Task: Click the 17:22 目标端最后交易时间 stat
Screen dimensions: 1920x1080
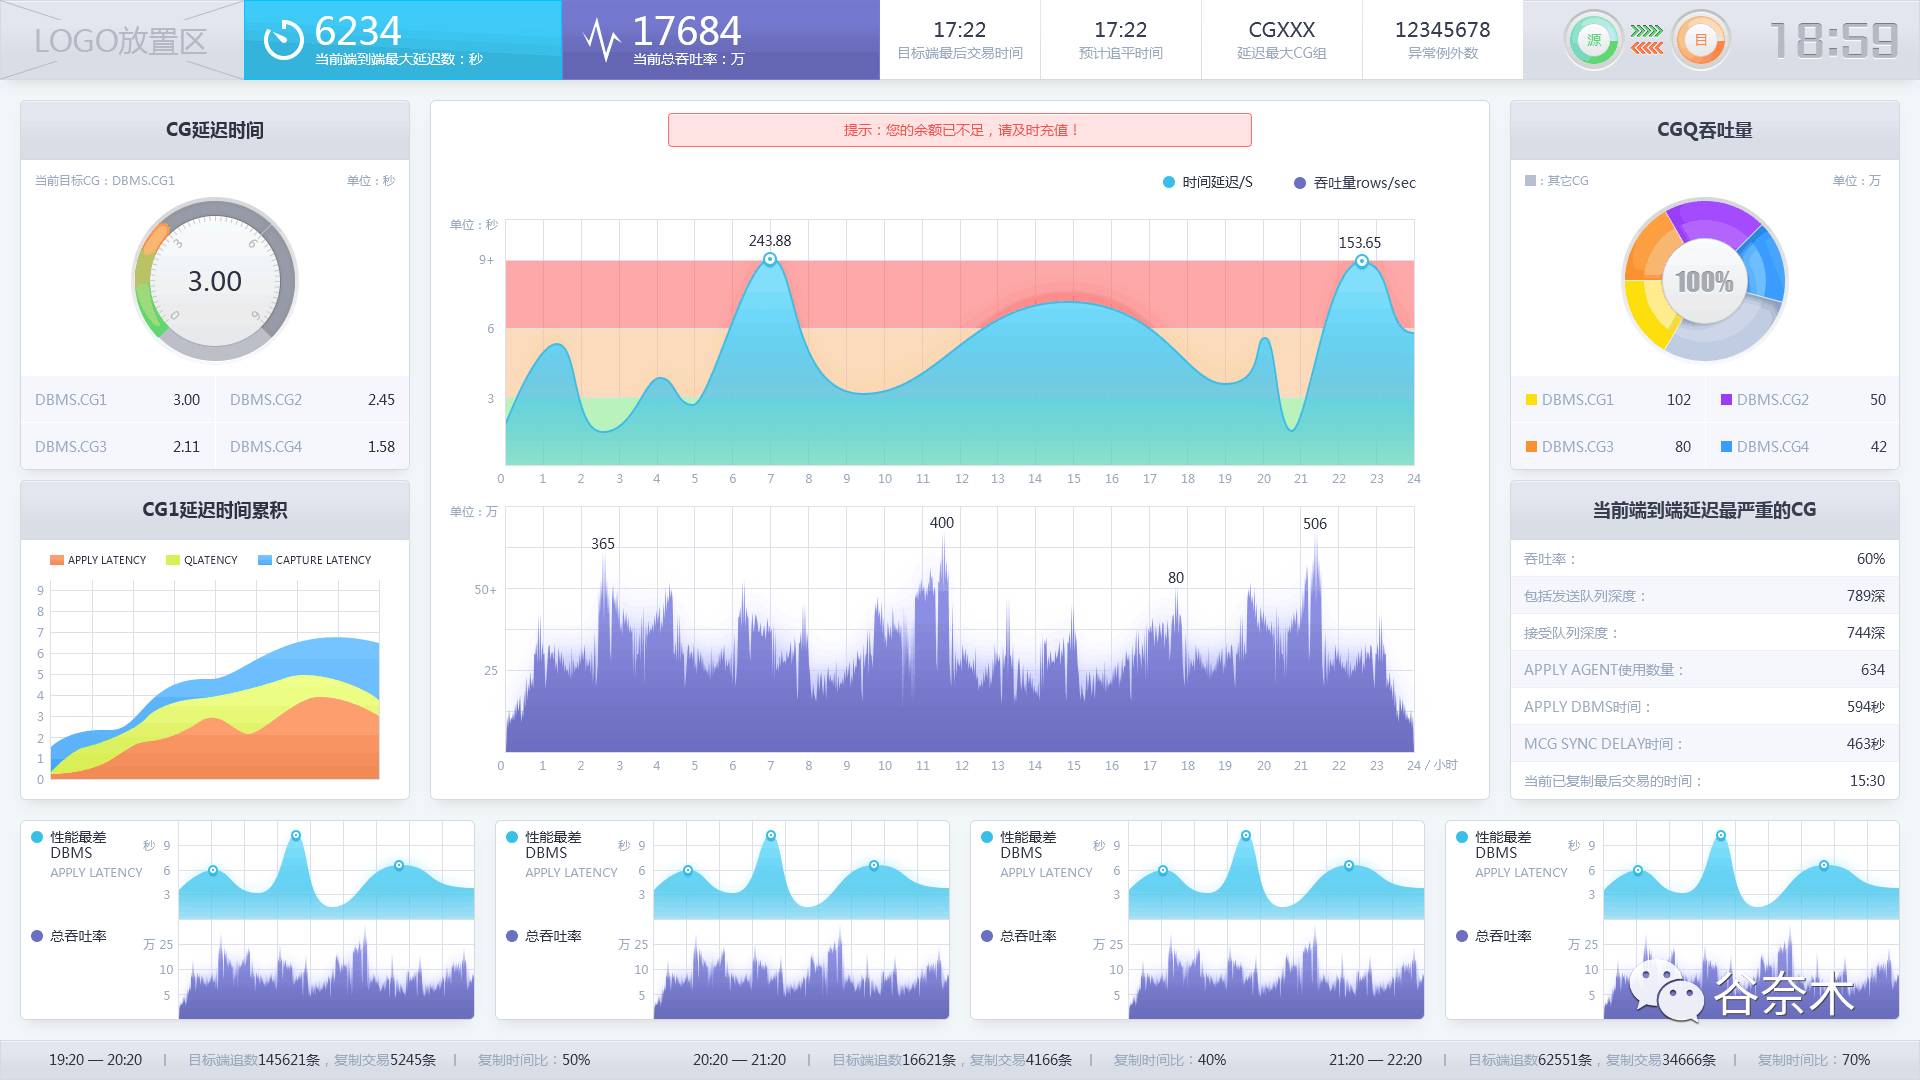Action: [x=960, y=40]
